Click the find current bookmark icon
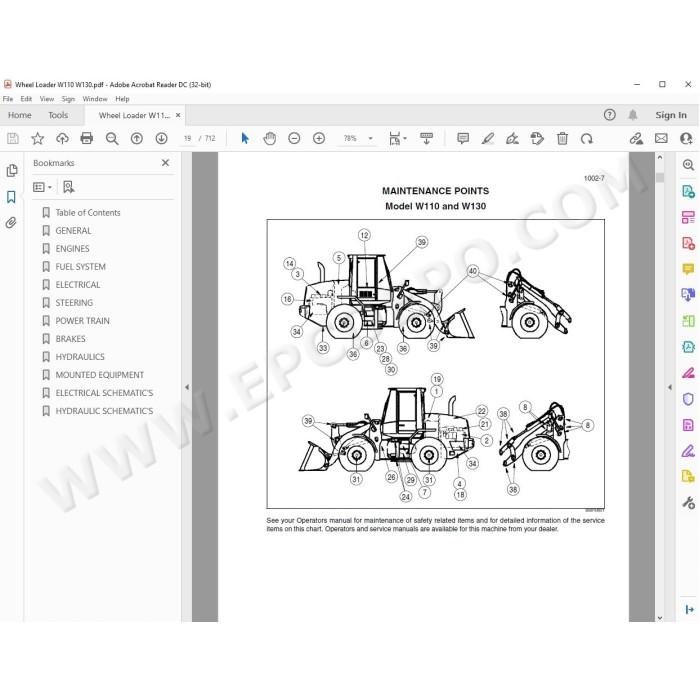This screenshot has height=700, width=700. click(x=68, y=187)
